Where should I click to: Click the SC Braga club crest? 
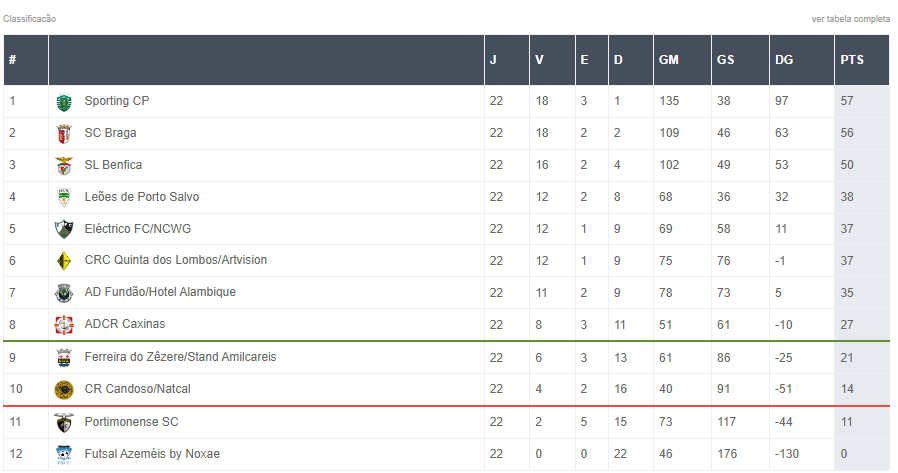[x=64, y=134]
